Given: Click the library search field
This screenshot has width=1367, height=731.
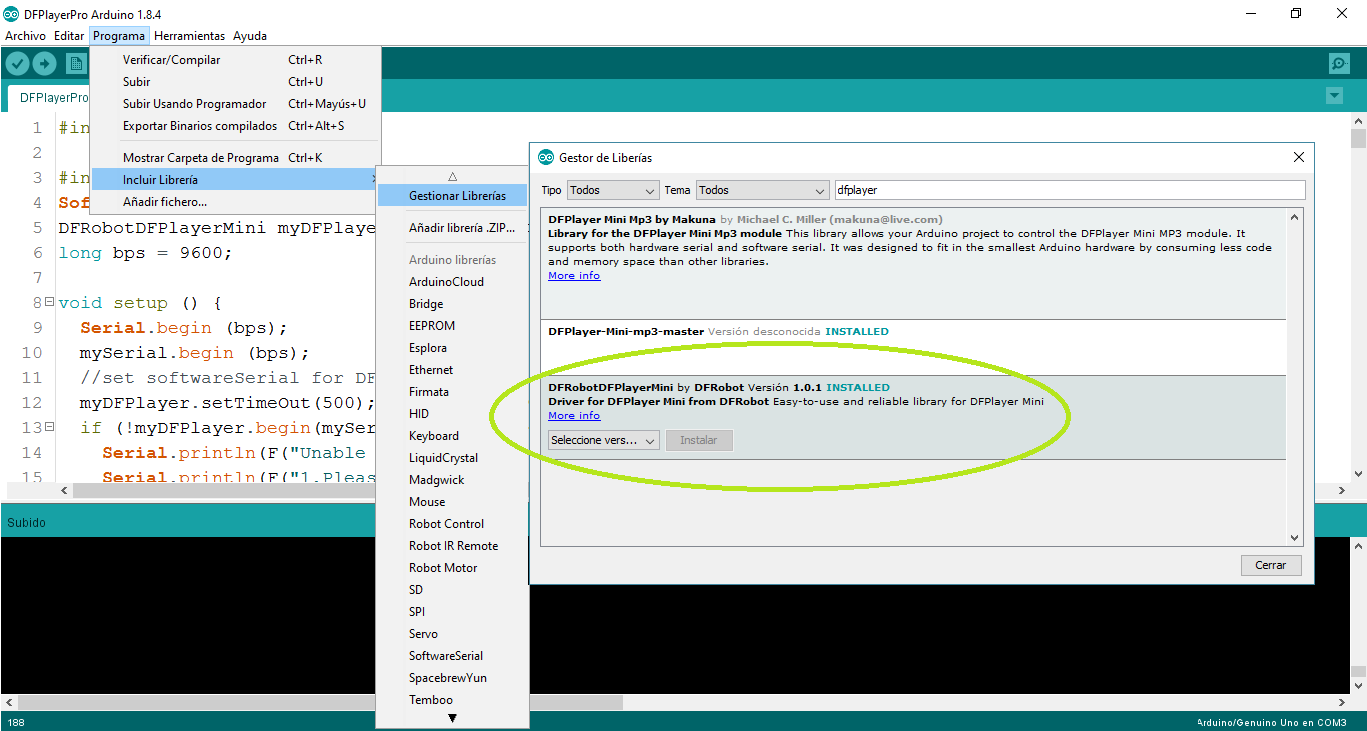Looking at the screenshot, I should coord(1070,190).
